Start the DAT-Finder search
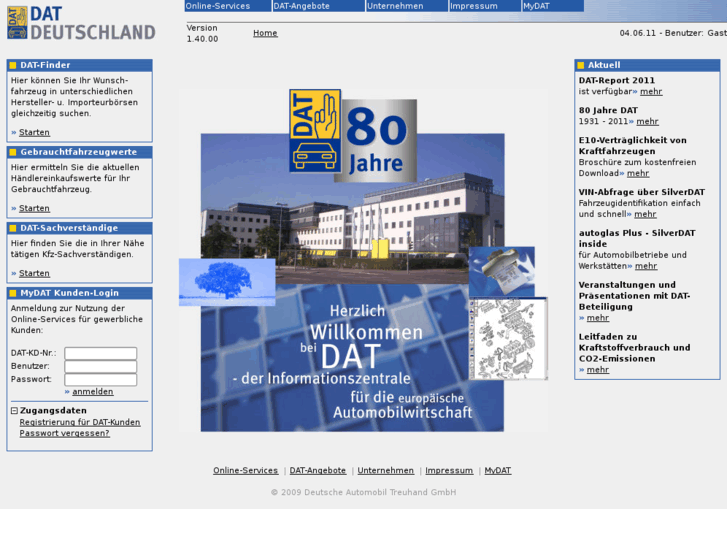The image size is (727, 545). (34, 132)
